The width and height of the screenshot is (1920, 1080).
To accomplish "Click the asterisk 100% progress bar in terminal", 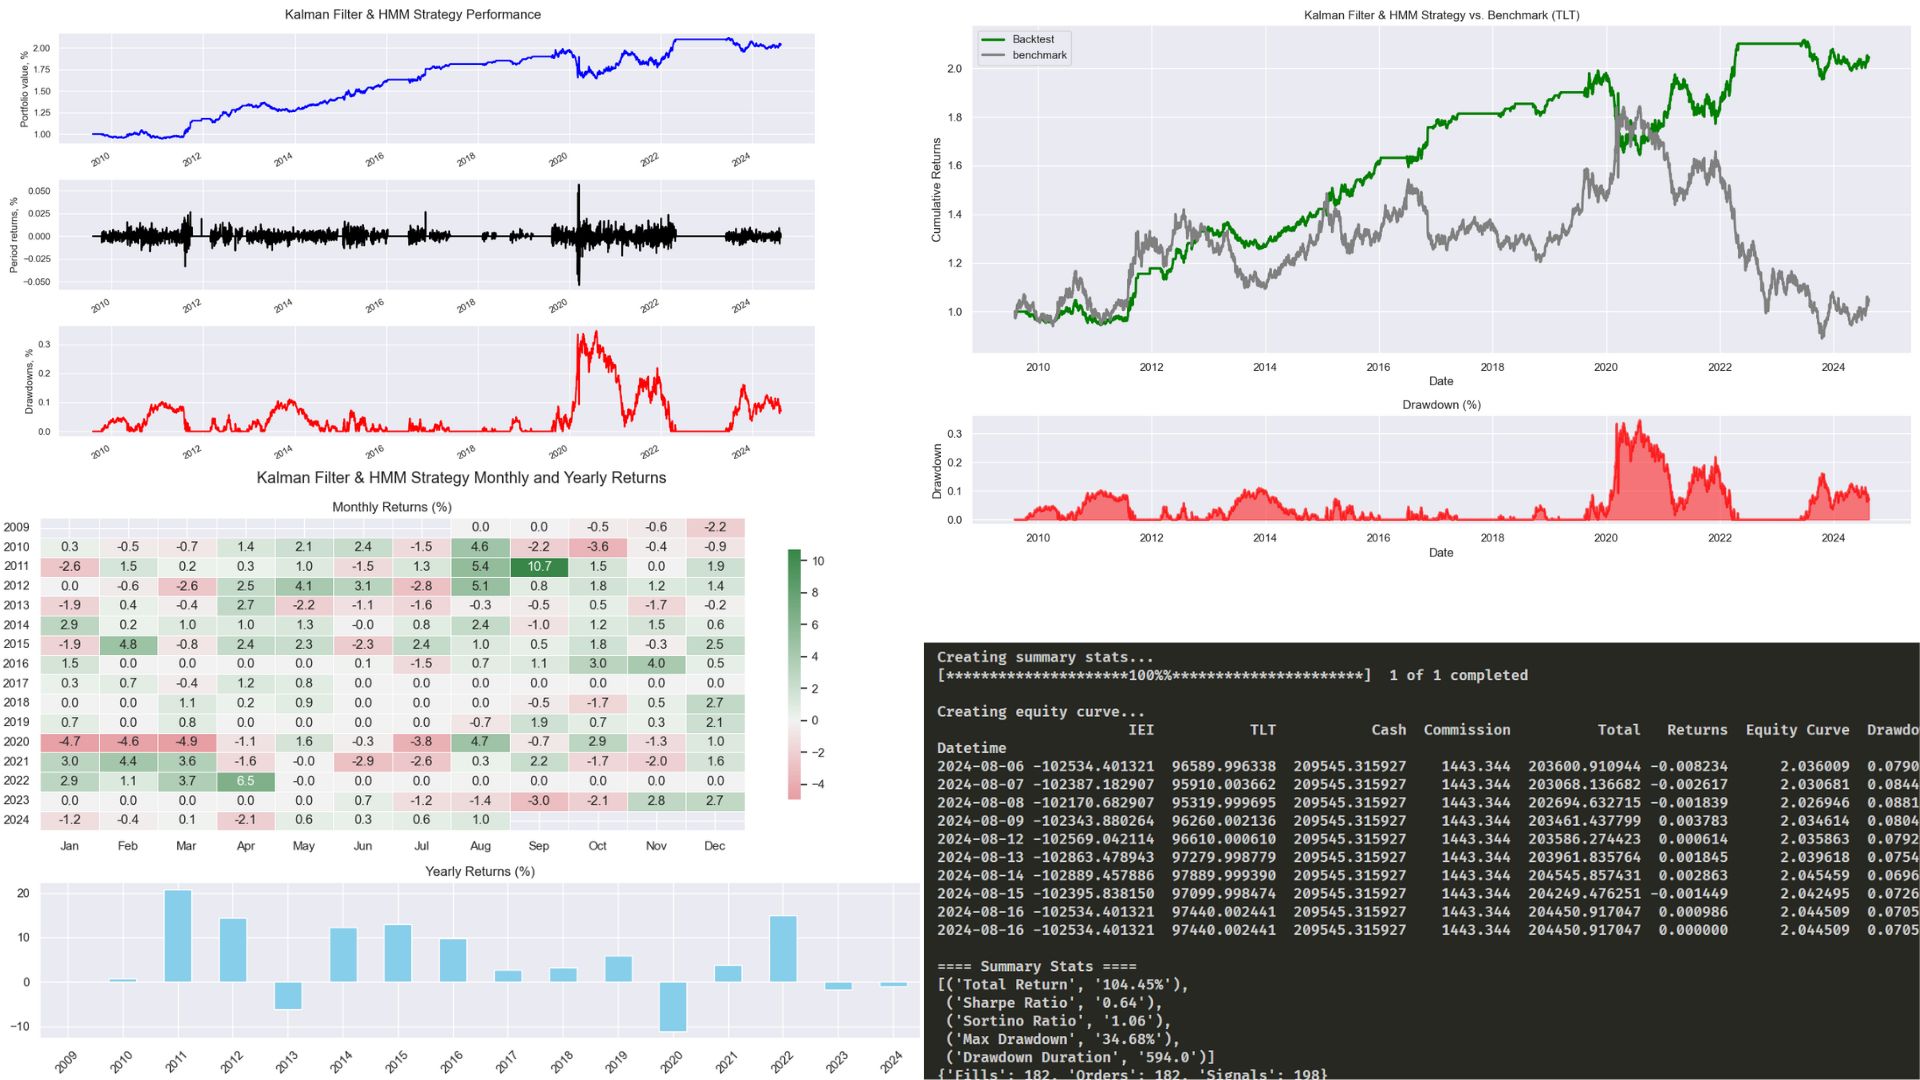I will coord(1154,675).
